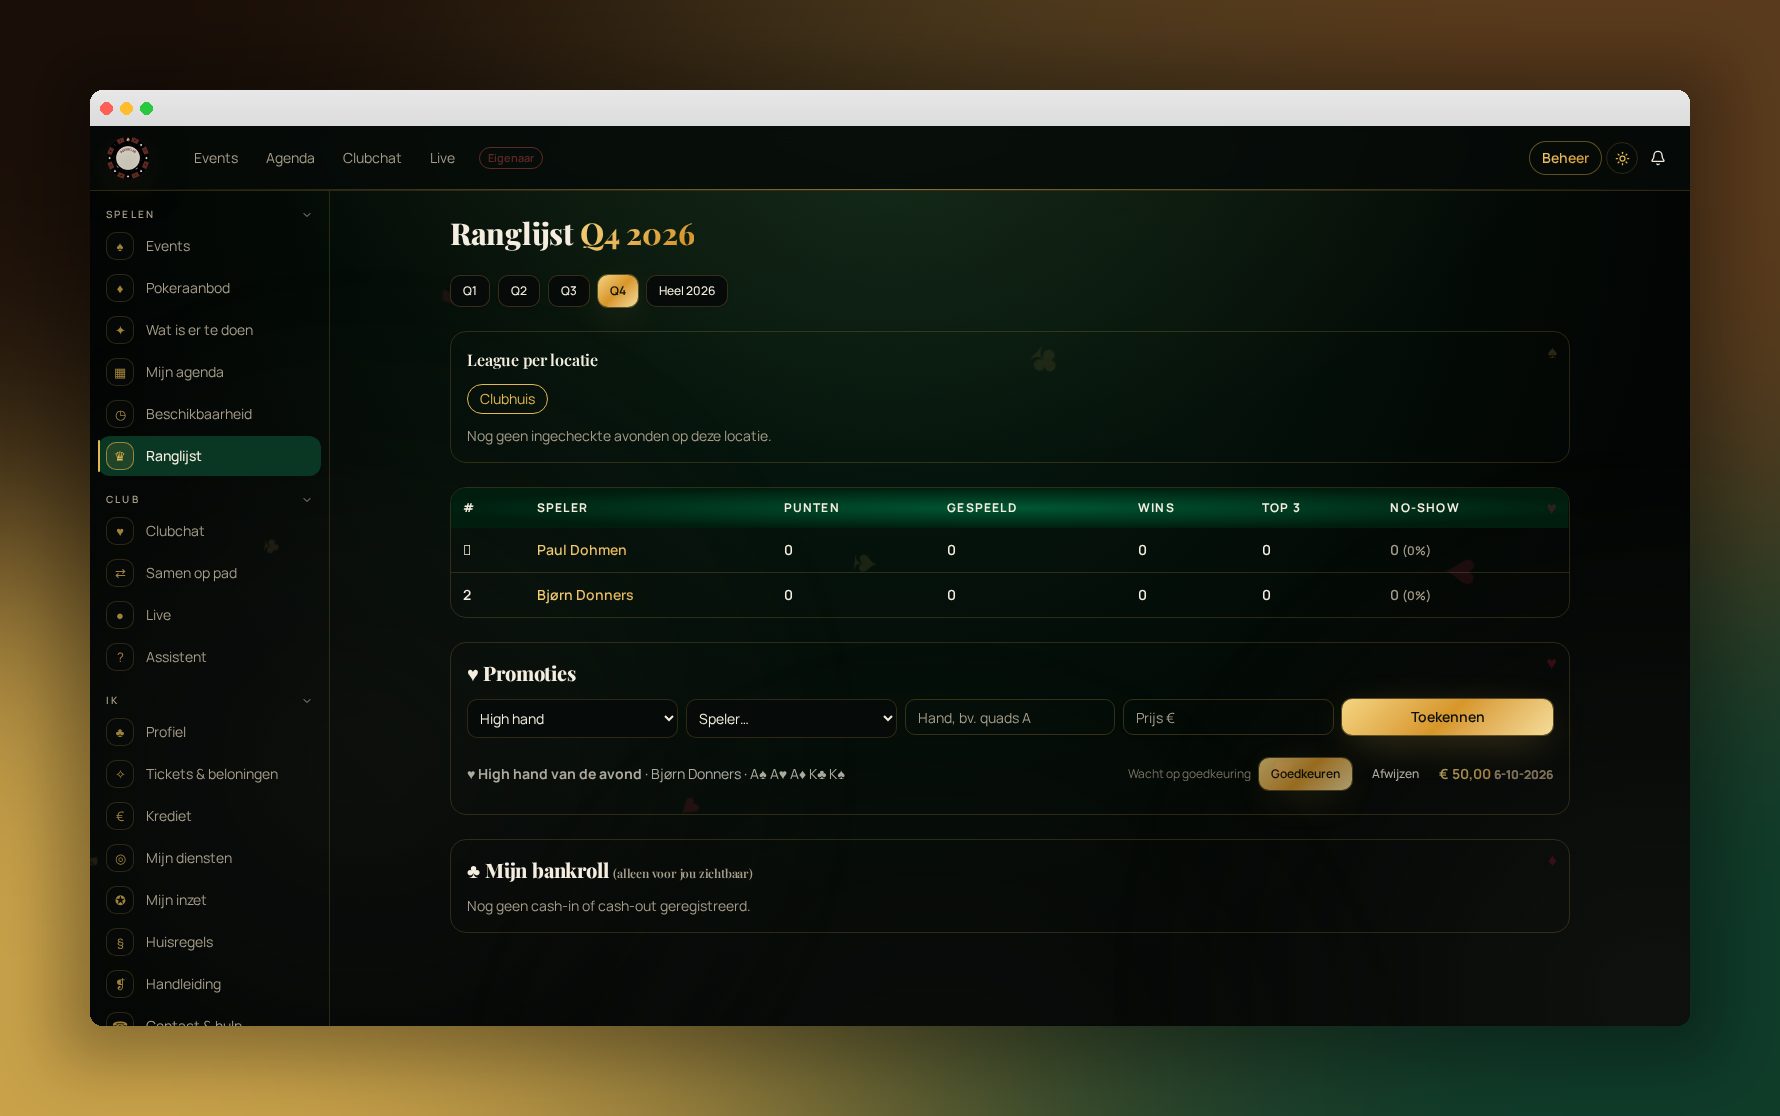The width and height of the screenshot is (1780, 1116).
Task: Click the Assistent question mark icon
Action: (120, 657)
